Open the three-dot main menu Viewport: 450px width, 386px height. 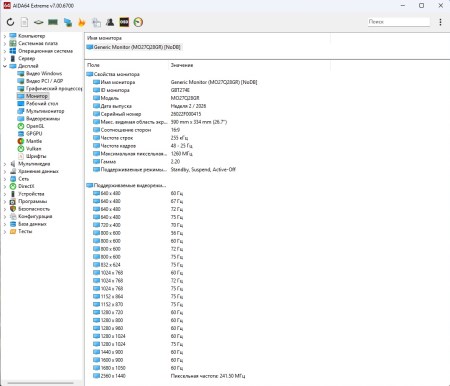click(x=440, y=22)
